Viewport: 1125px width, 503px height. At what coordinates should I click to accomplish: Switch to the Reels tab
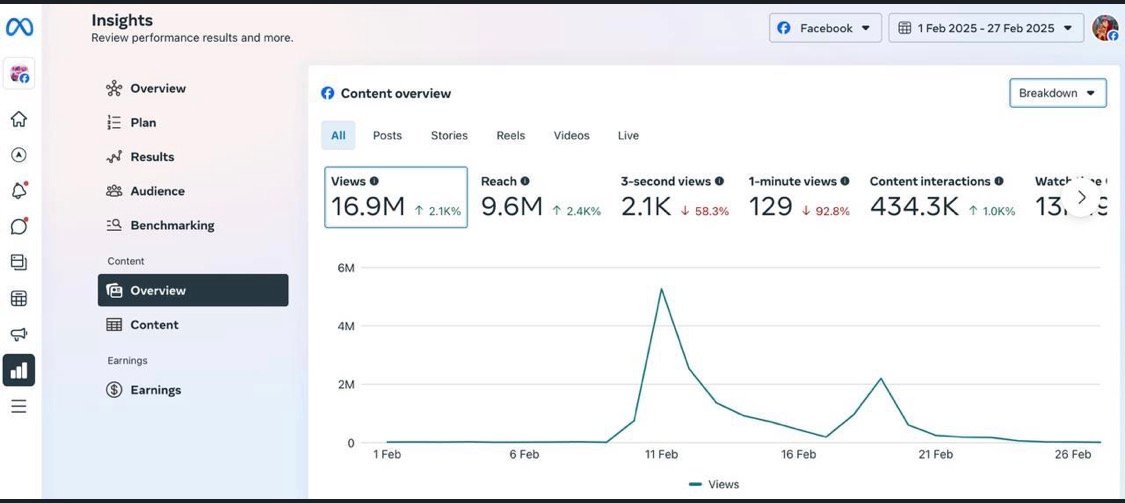(511, 136)
